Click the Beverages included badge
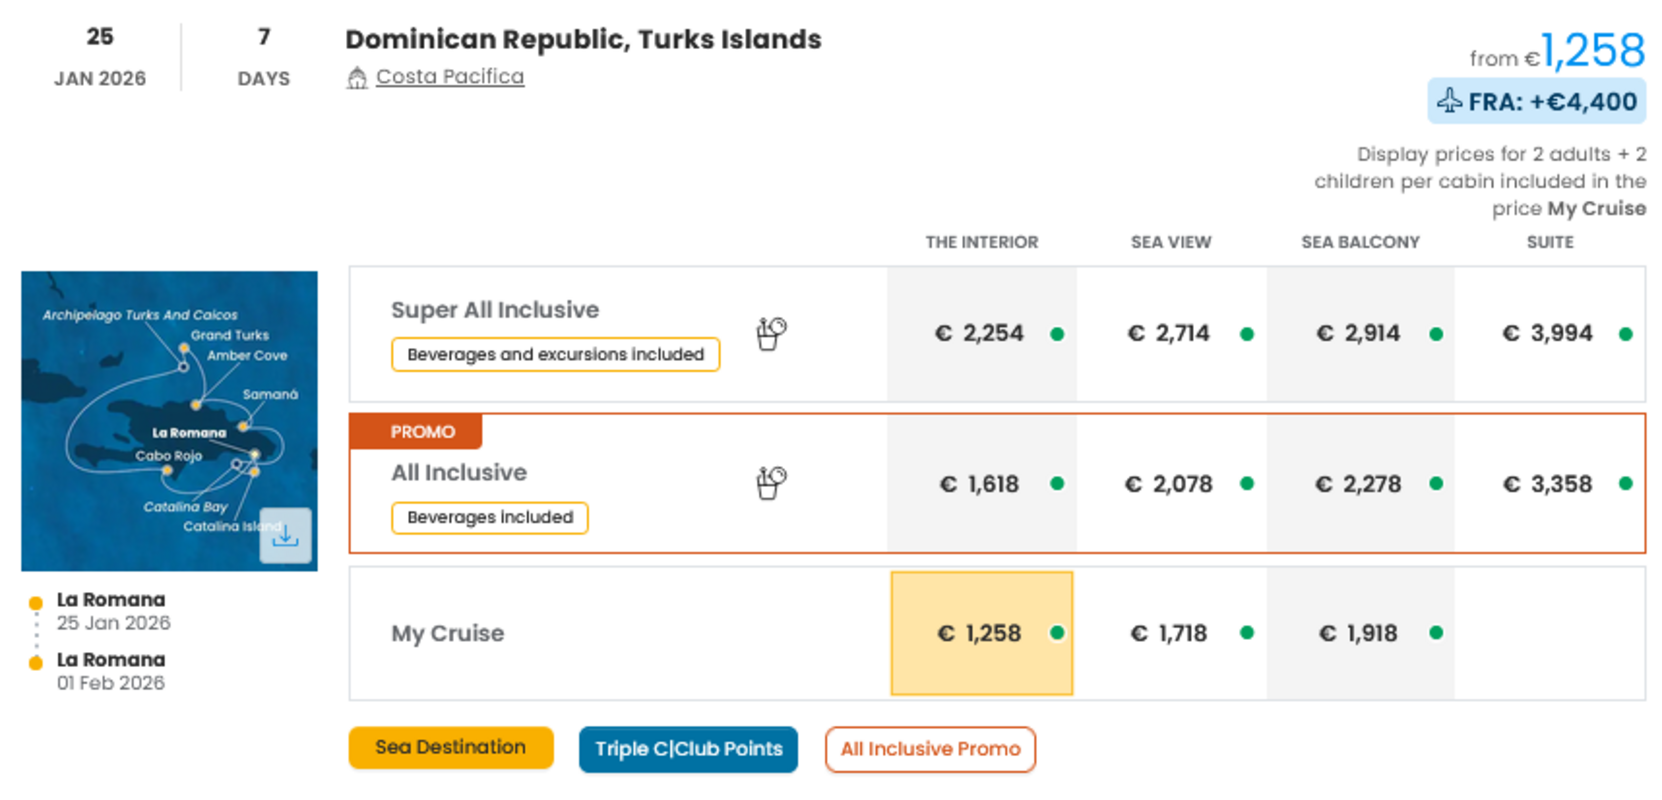Screen dimensions: 1662x800 point(489,518)
